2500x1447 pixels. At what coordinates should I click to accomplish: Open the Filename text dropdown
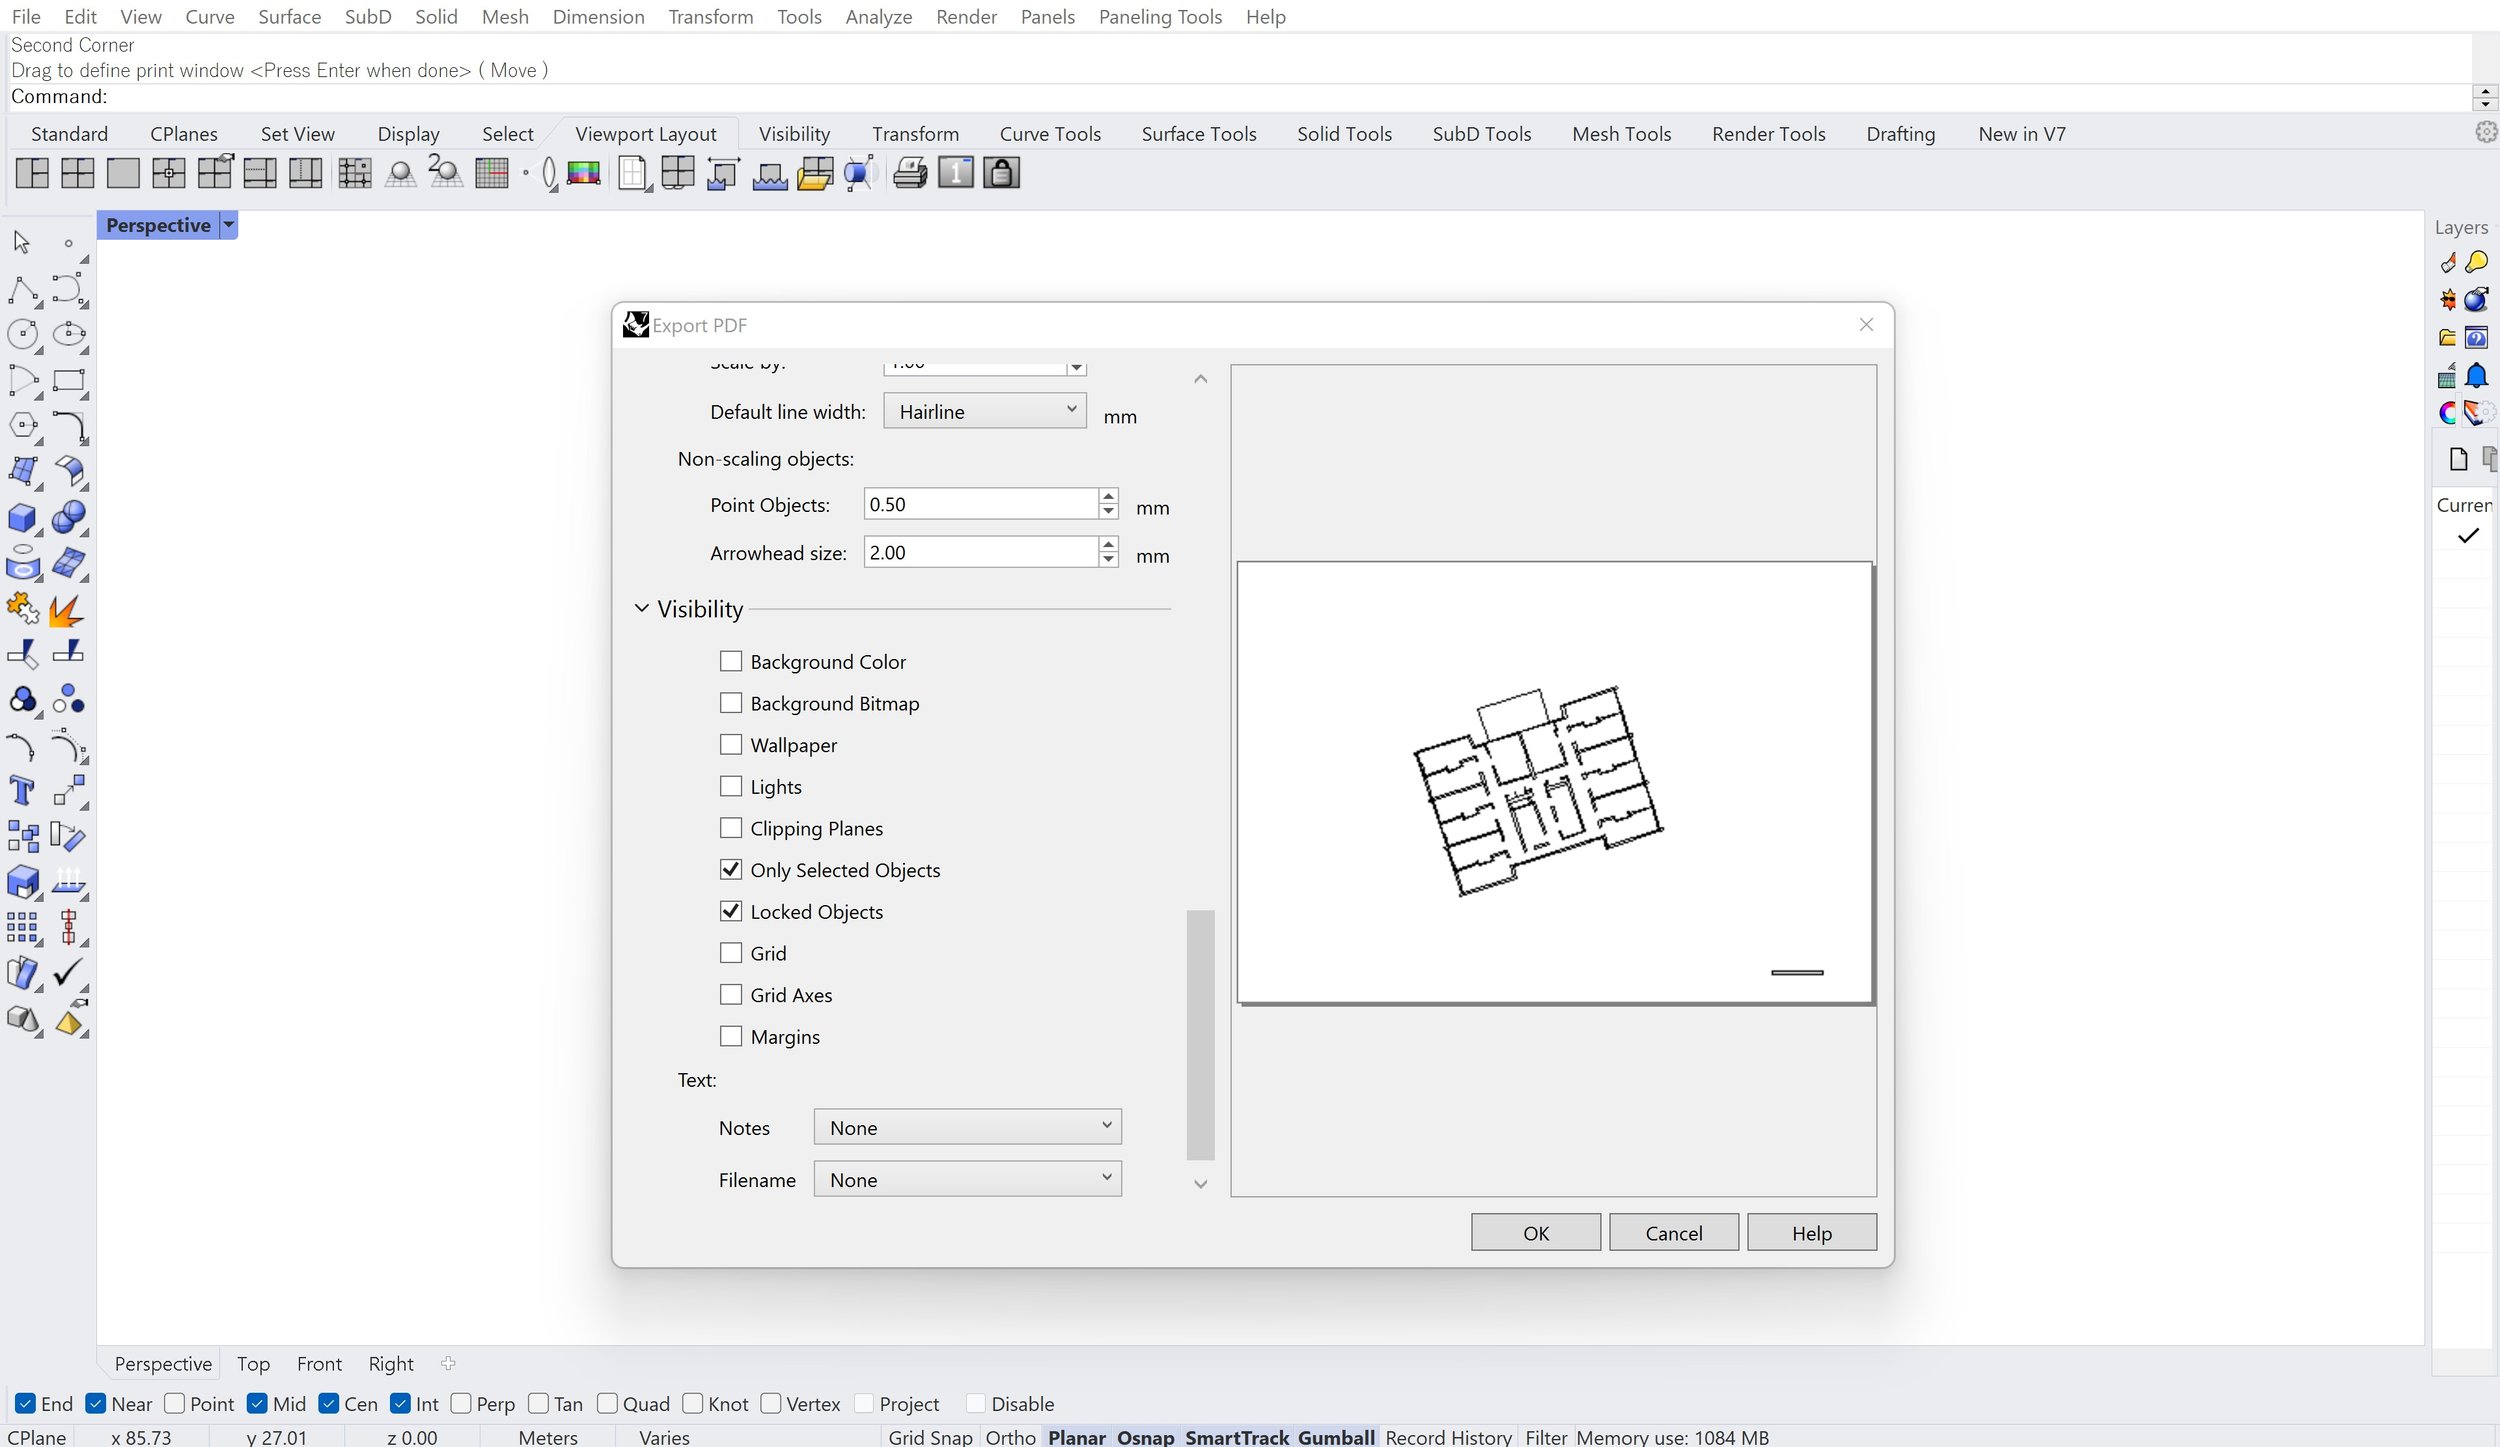967,1179
